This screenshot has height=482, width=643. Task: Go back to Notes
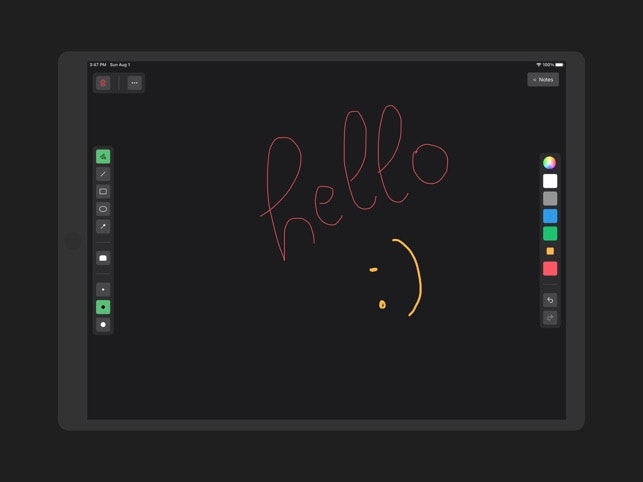[543, 80]
